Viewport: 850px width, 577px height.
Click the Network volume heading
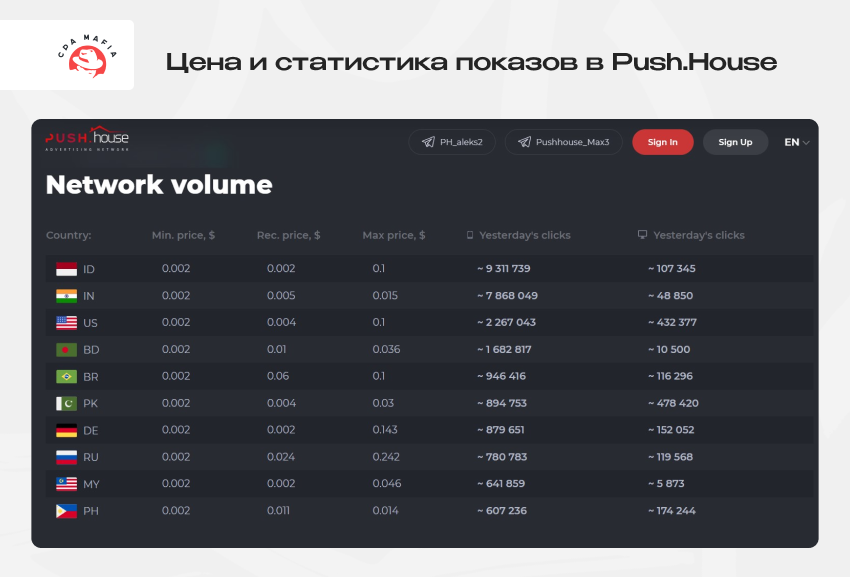159,184
